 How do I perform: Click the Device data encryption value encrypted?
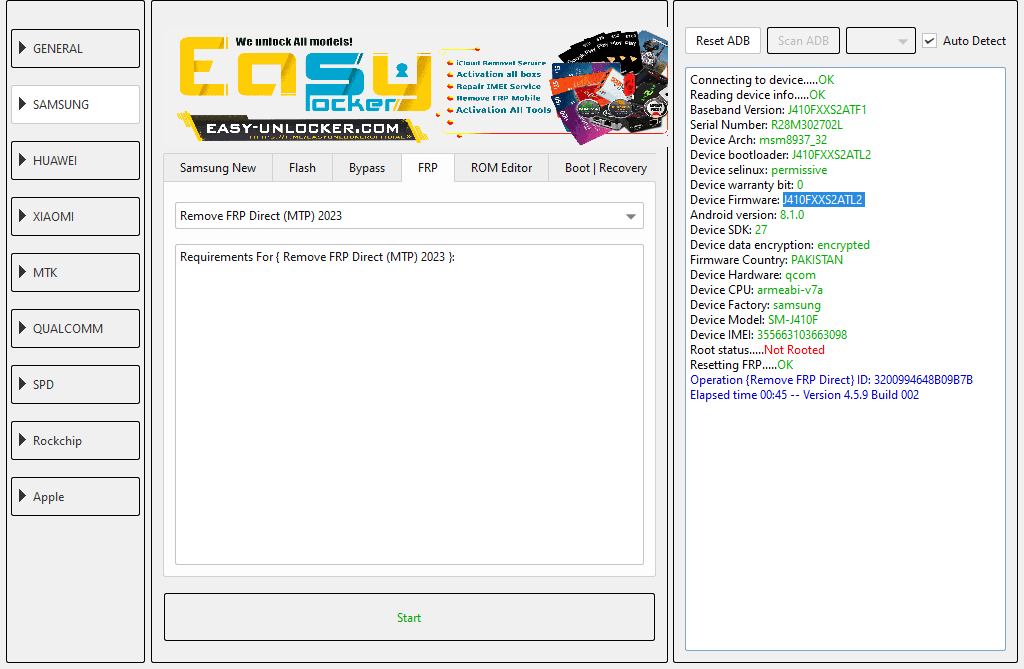[843, 245]
